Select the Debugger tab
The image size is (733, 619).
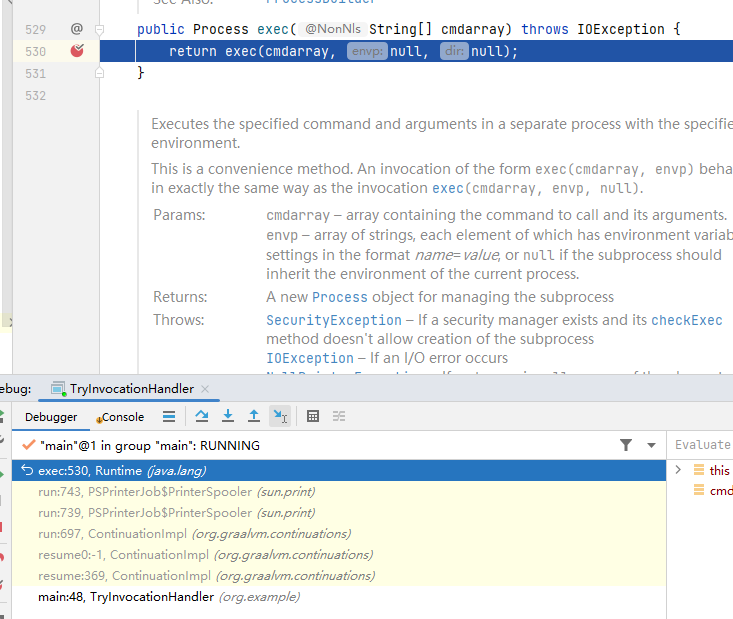51,417
